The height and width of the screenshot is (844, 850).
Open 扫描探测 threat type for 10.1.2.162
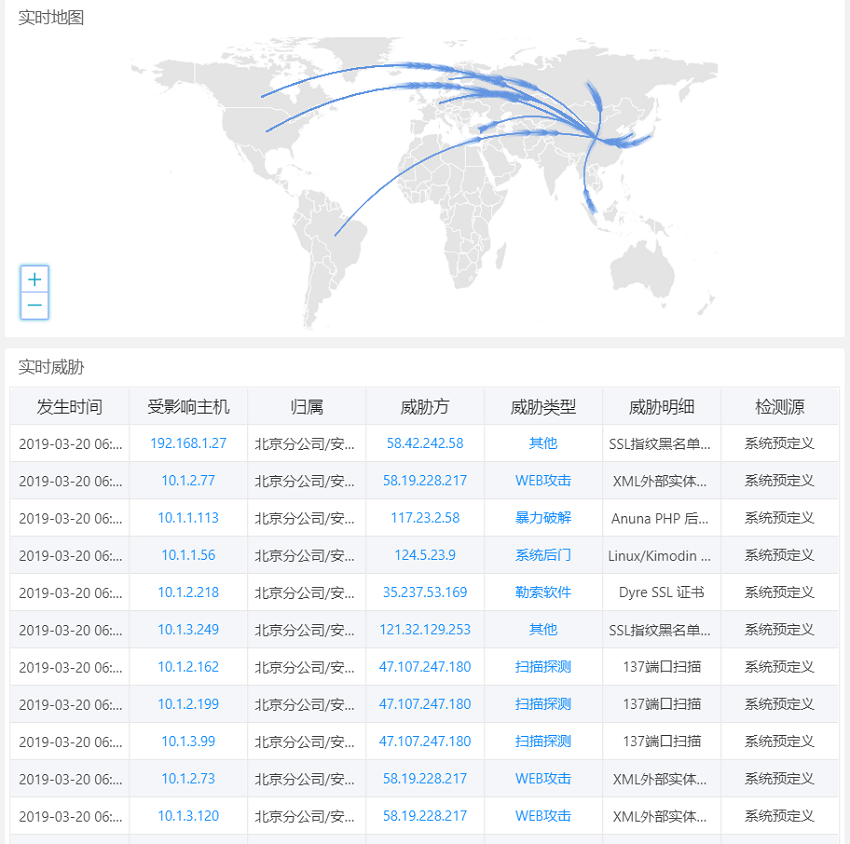(x=543, y=667)
